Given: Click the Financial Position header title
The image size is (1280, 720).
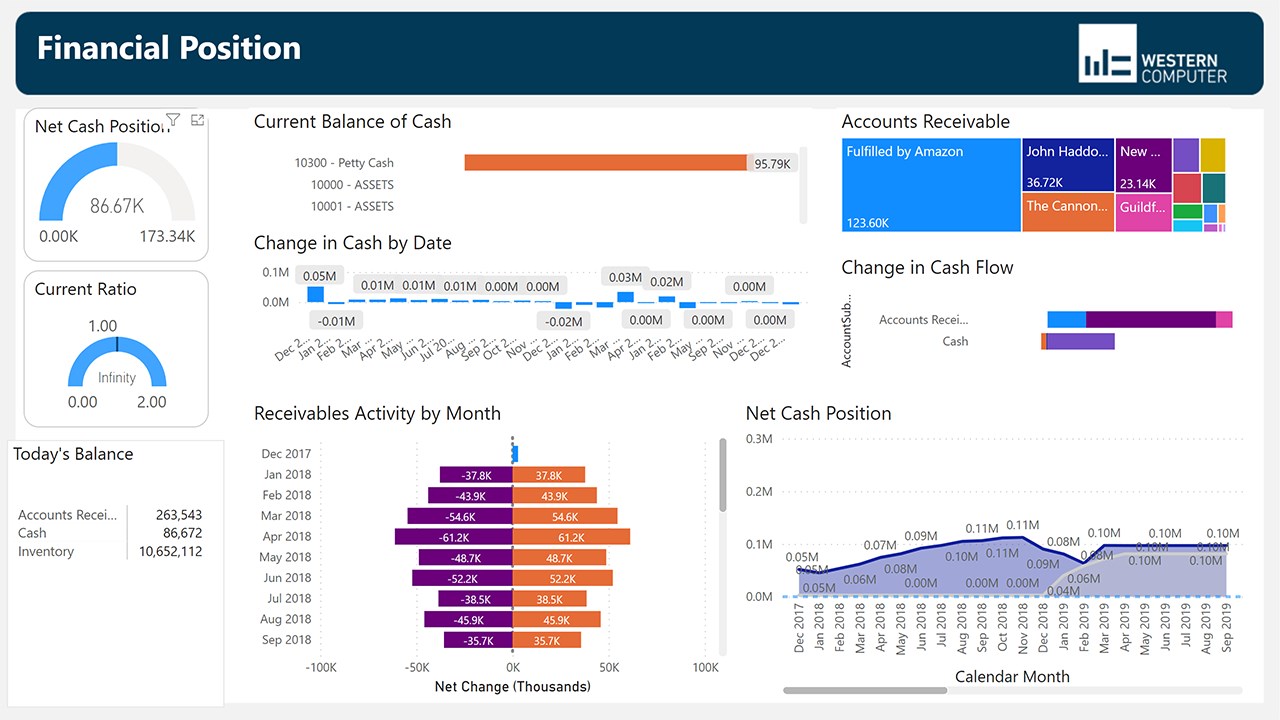Looking at the screenshot, I should click(169, 48).
